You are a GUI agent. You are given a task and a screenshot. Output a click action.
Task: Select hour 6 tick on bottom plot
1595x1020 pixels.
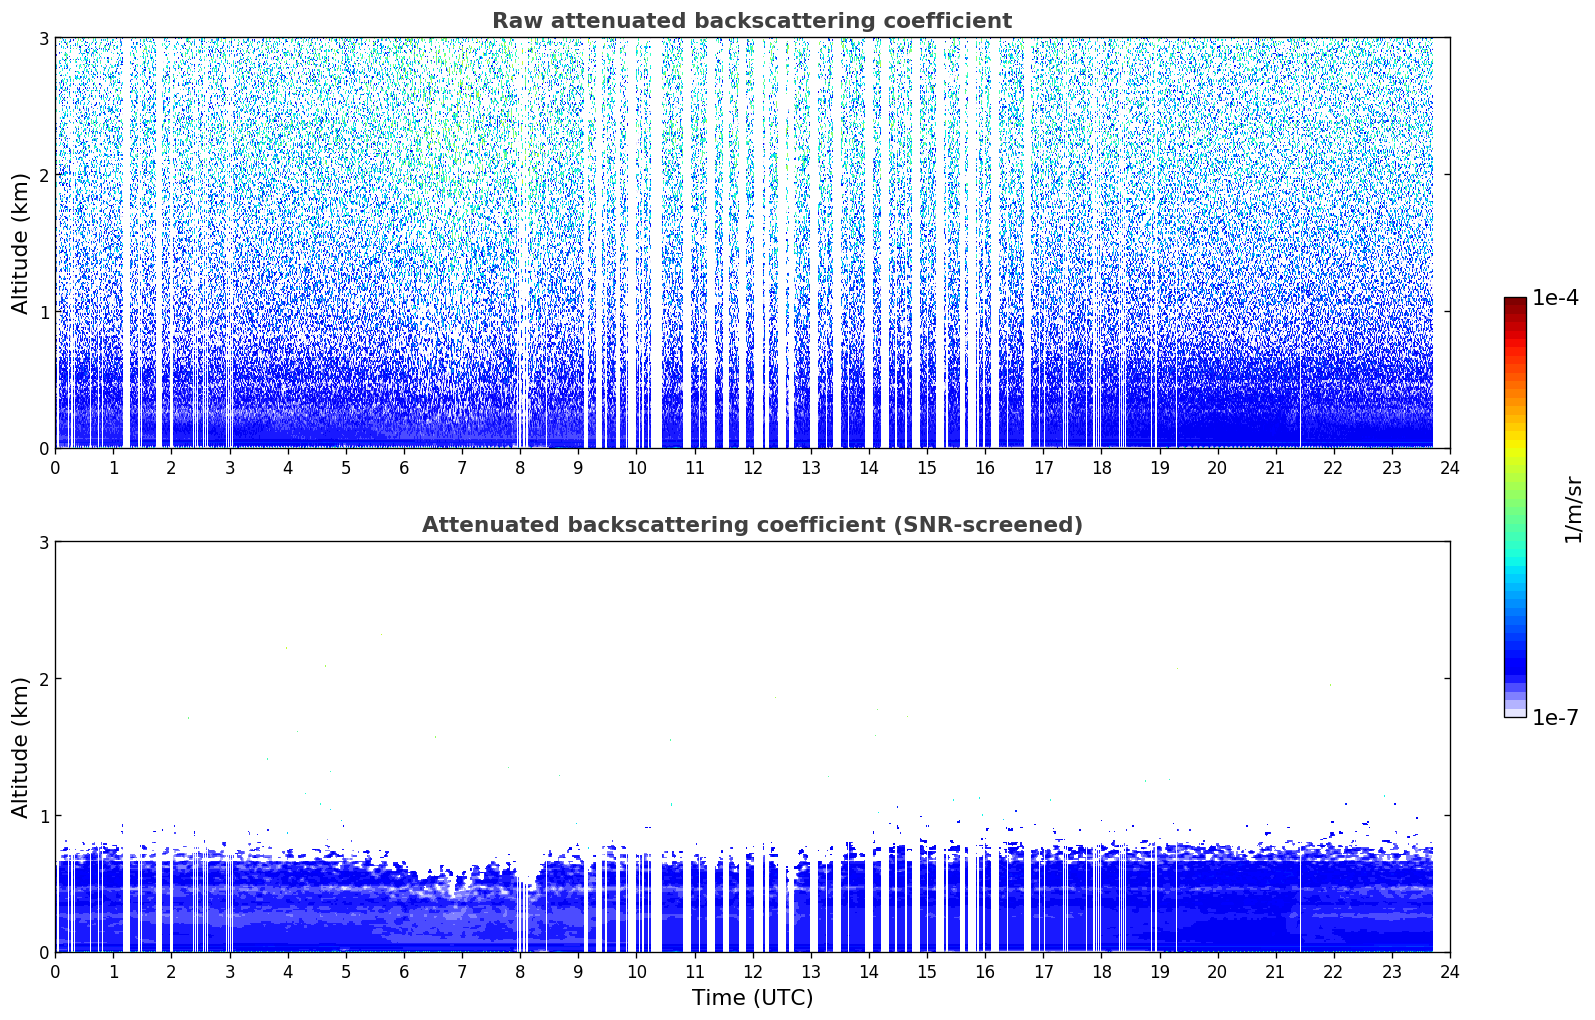404,971
